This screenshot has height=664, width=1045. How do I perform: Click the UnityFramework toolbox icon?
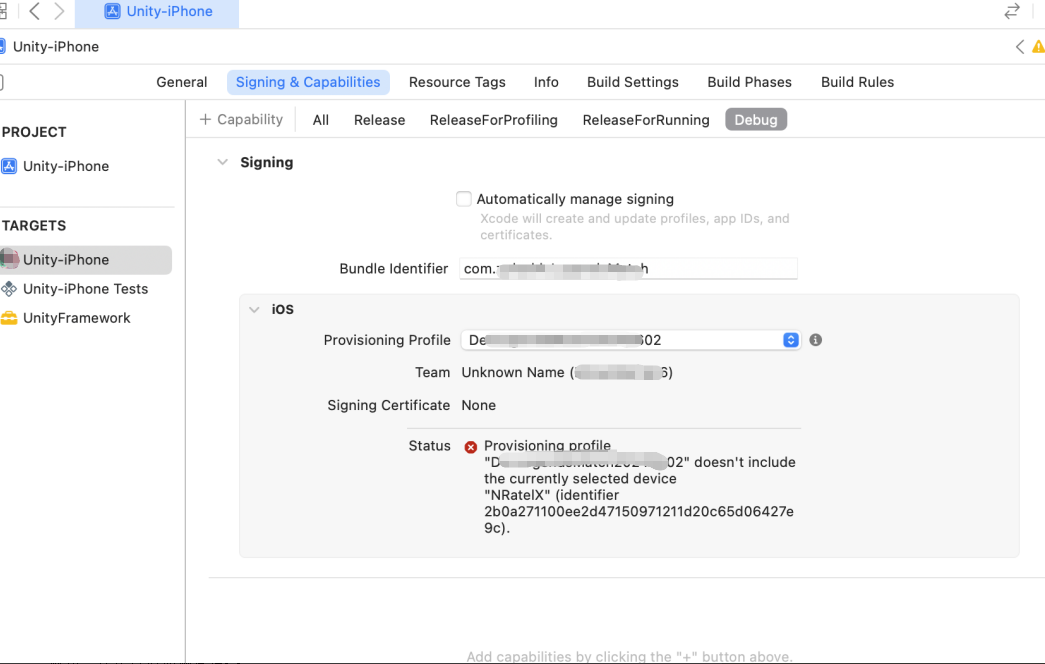click(9, 318)
